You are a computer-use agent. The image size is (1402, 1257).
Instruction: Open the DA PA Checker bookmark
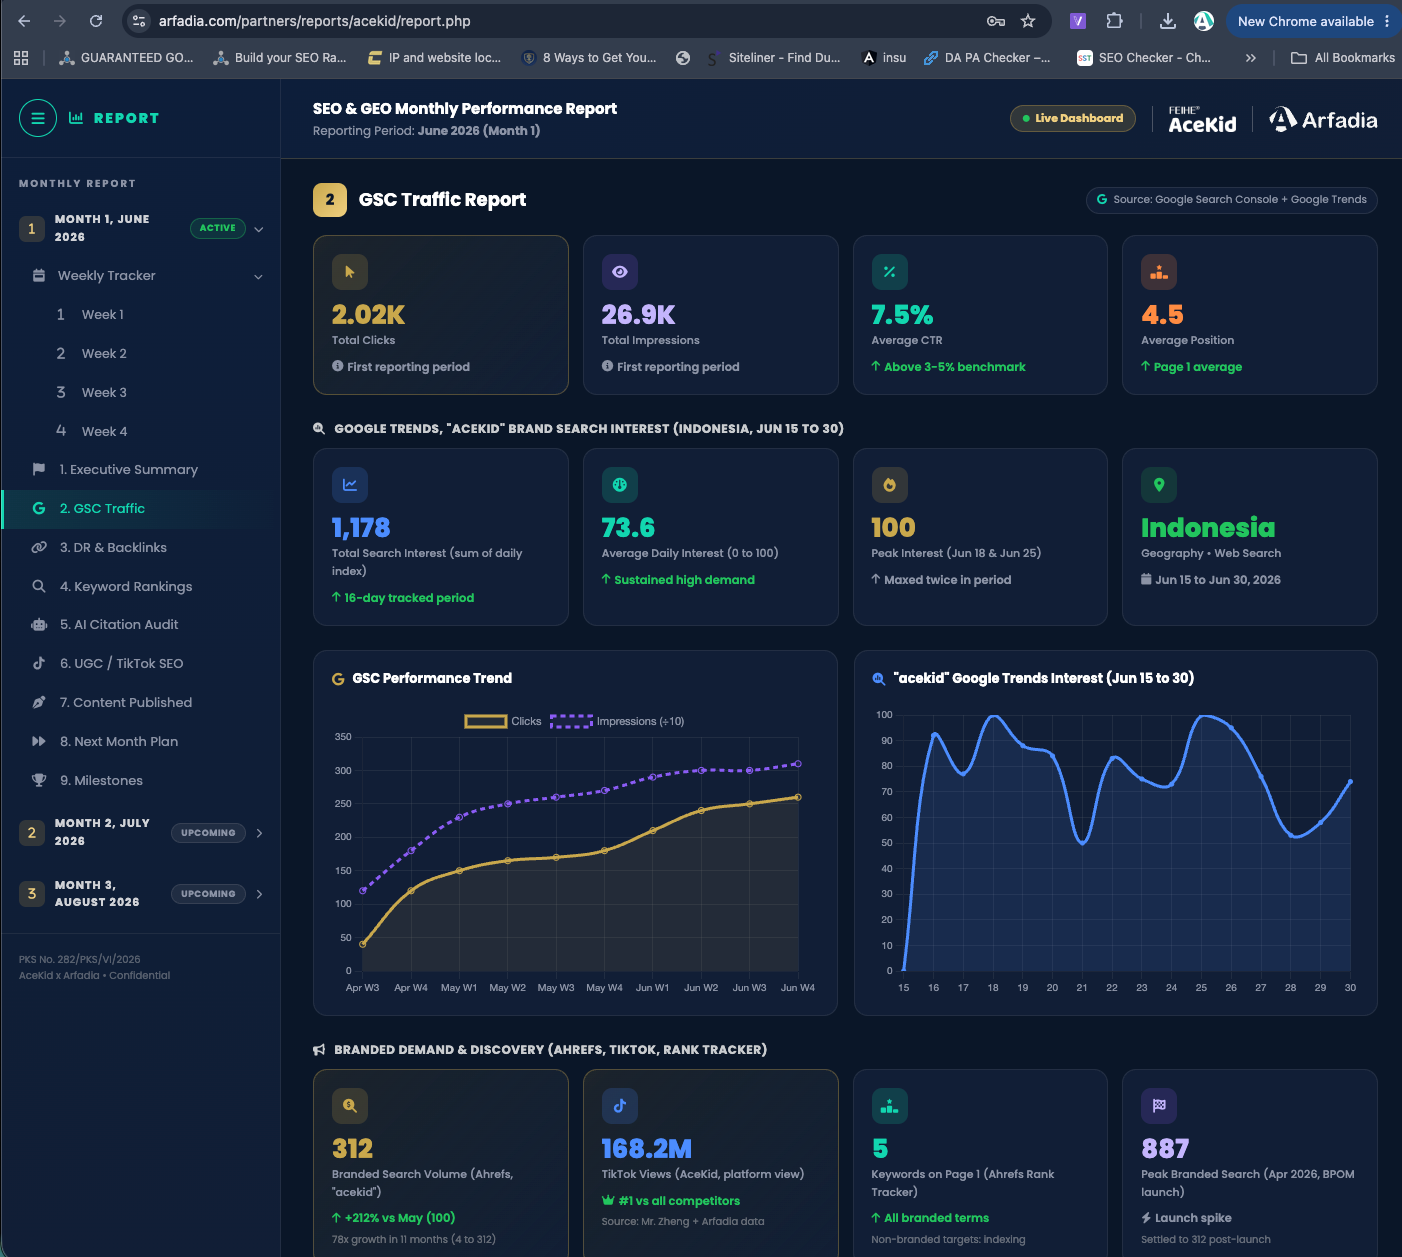click(987, 58)
